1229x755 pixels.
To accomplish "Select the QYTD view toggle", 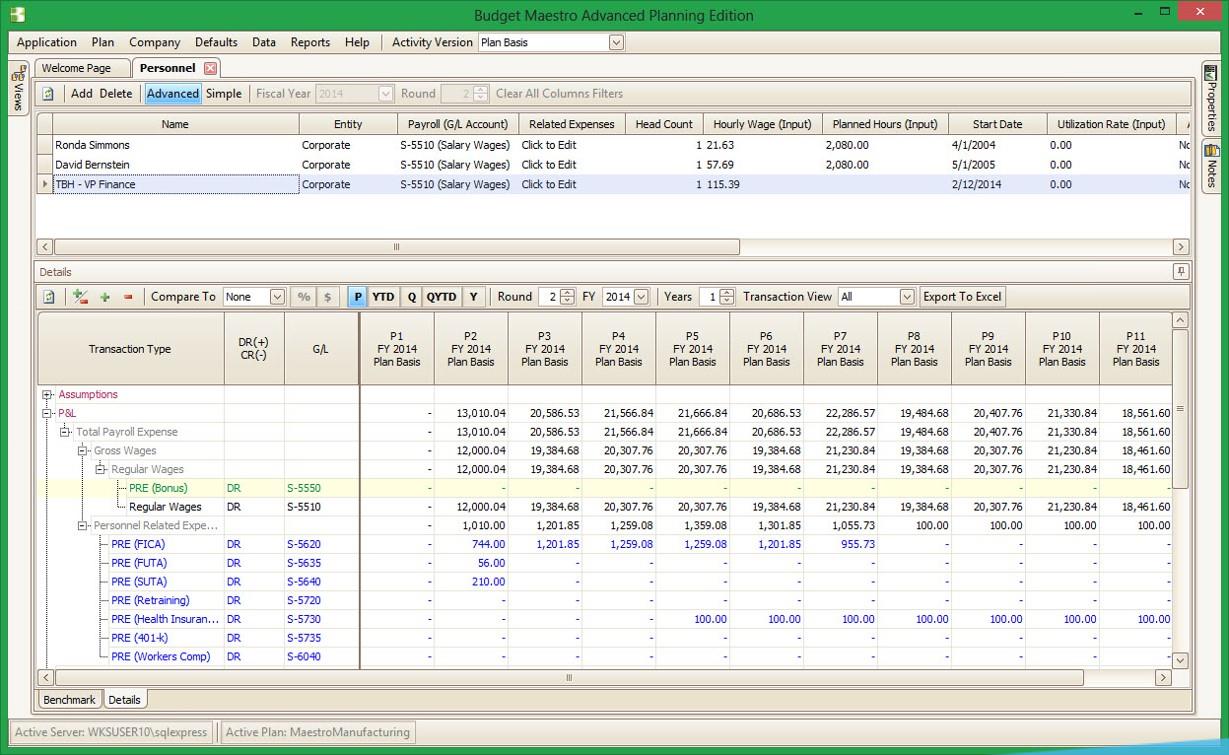I will (x=441, y=297).
